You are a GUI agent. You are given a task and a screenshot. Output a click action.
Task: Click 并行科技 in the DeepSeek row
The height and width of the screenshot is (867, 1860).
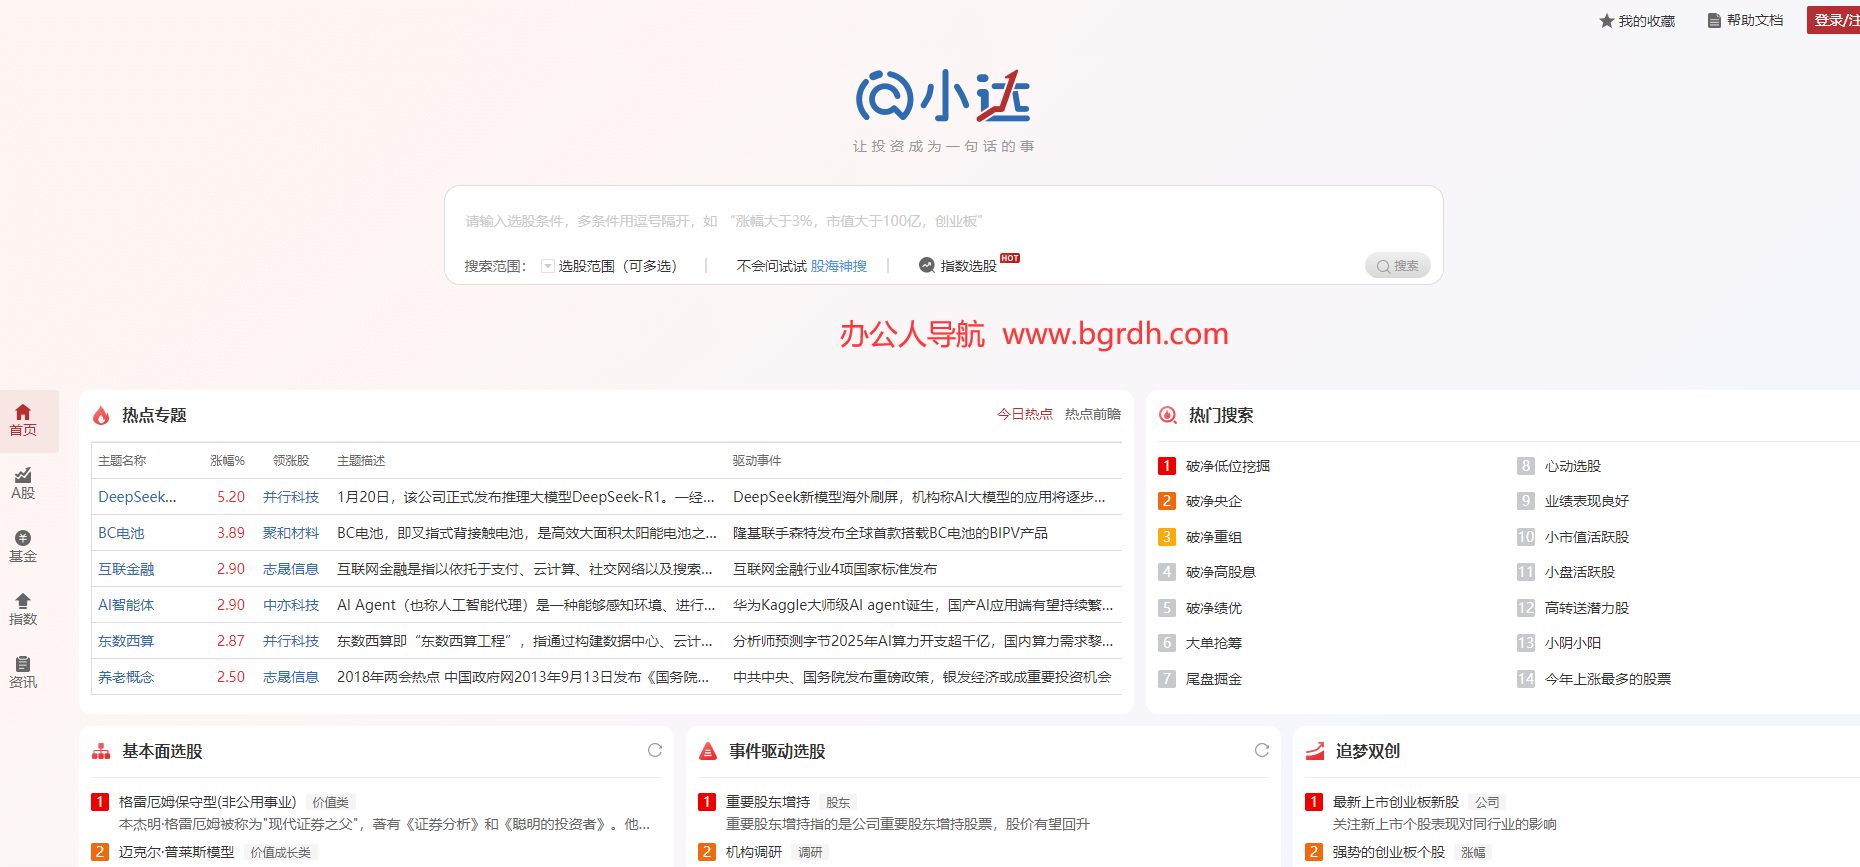click(291, 497)
